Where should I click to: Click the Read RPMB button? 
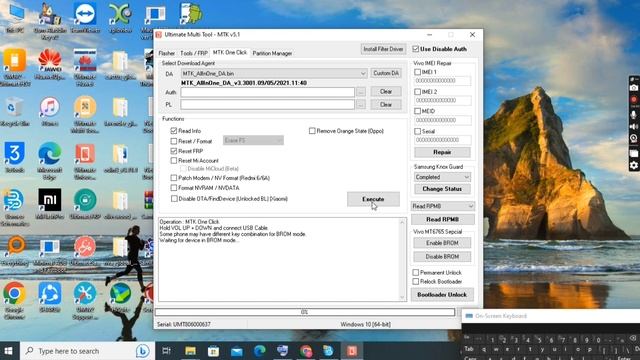click(x=442, y=220)
